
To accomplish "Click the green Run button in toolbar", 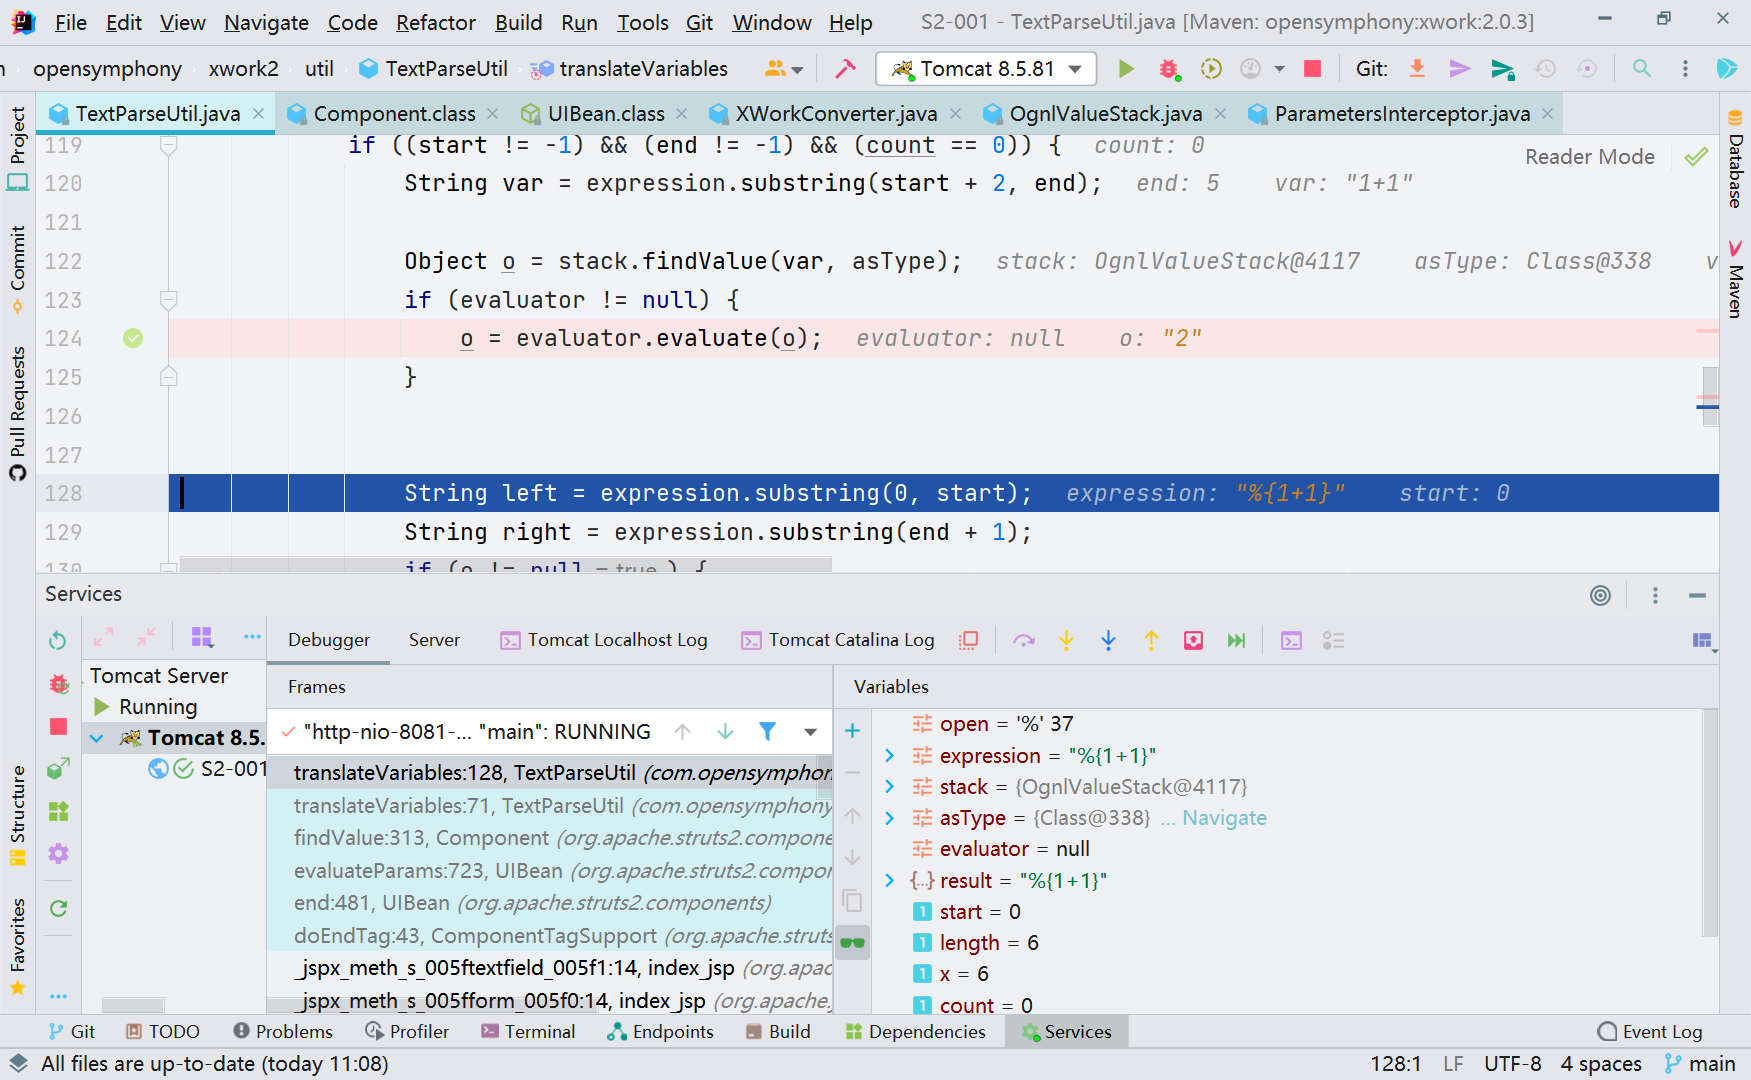I will pyautogui.click(x=1126, y=68).
